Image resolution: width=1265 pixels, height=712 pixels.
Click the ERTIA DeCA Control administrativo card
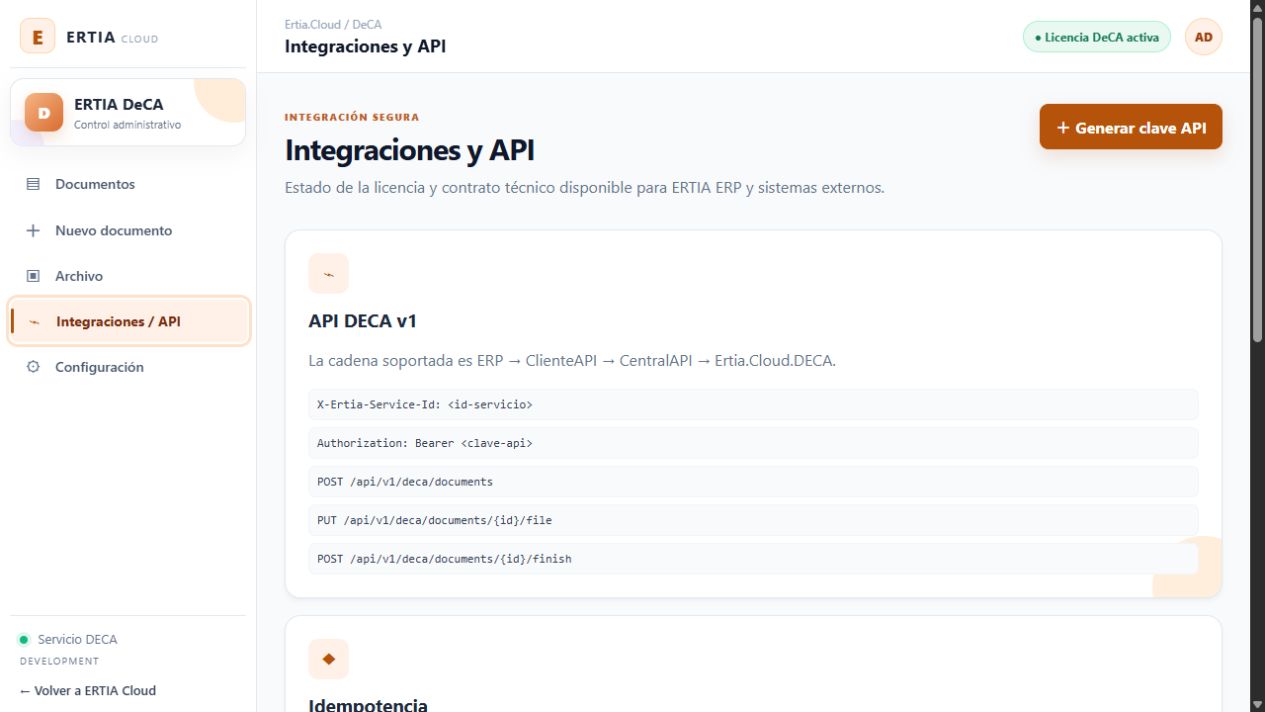(x=128, y=113)
